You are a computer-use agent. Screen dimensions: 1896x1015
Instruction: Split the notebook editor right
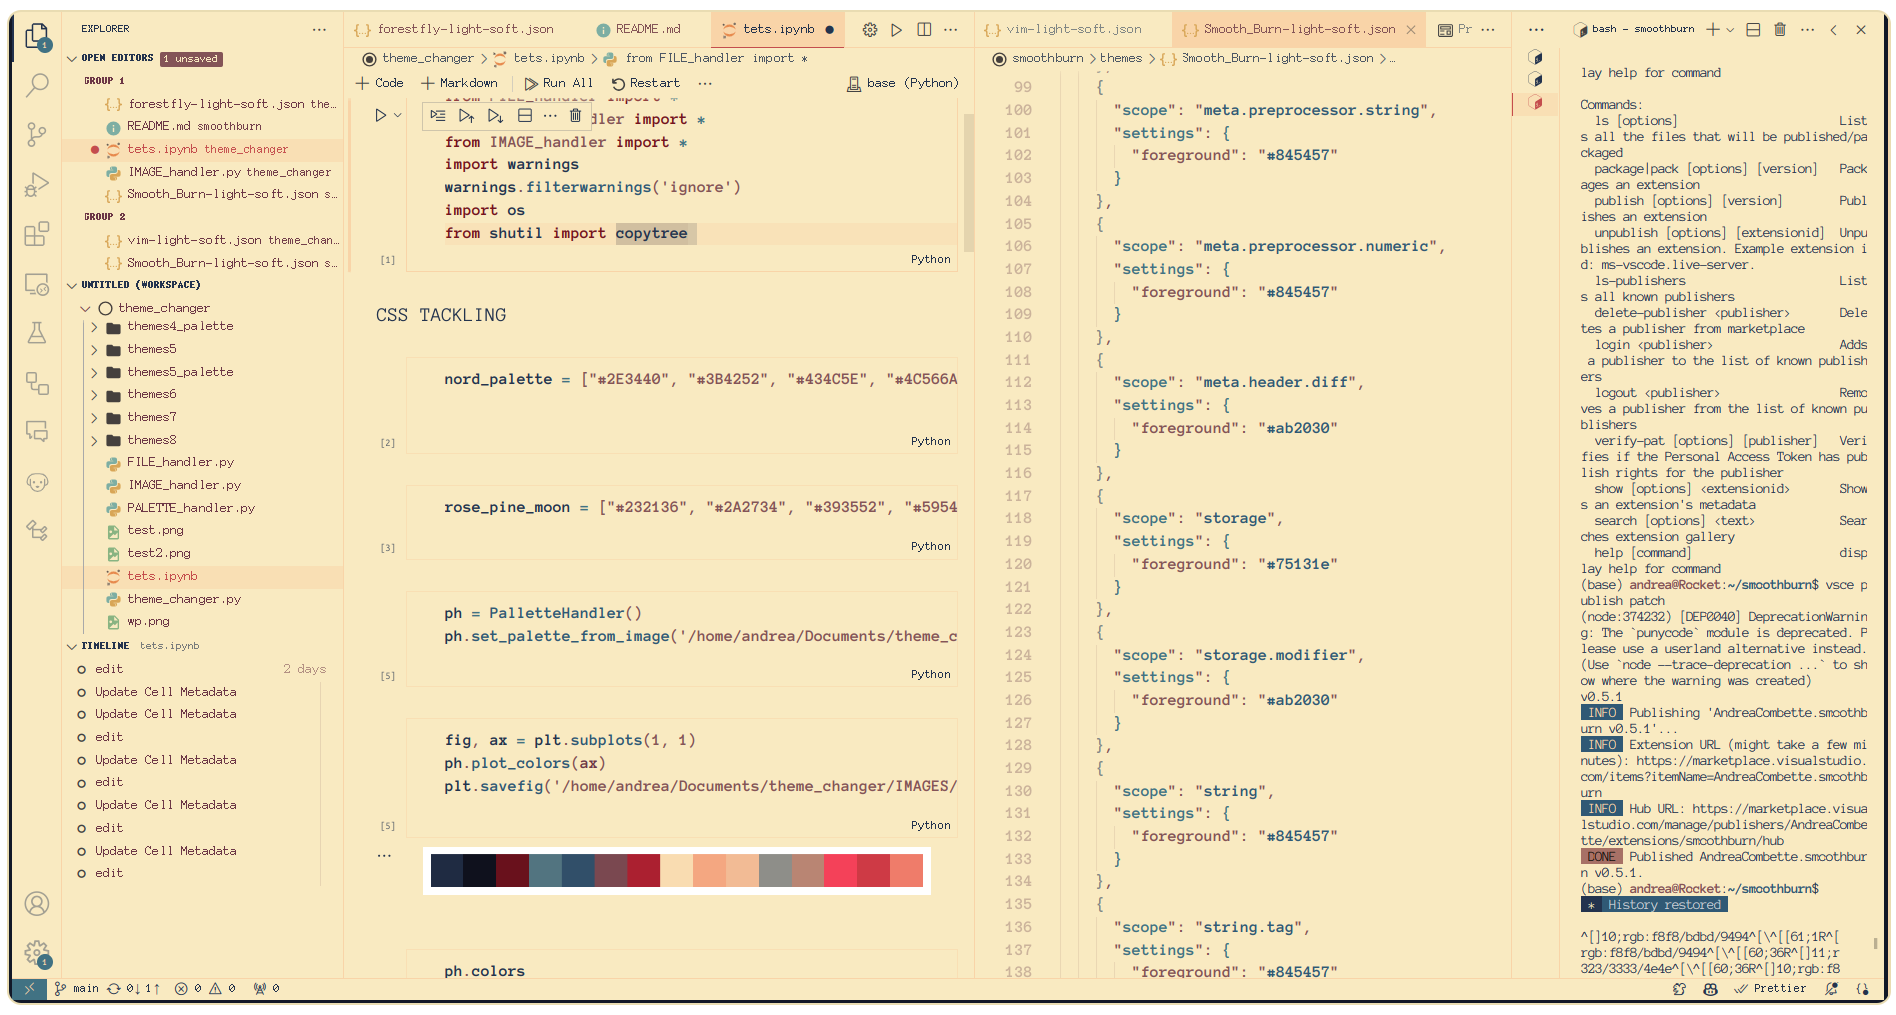point(924,30)
